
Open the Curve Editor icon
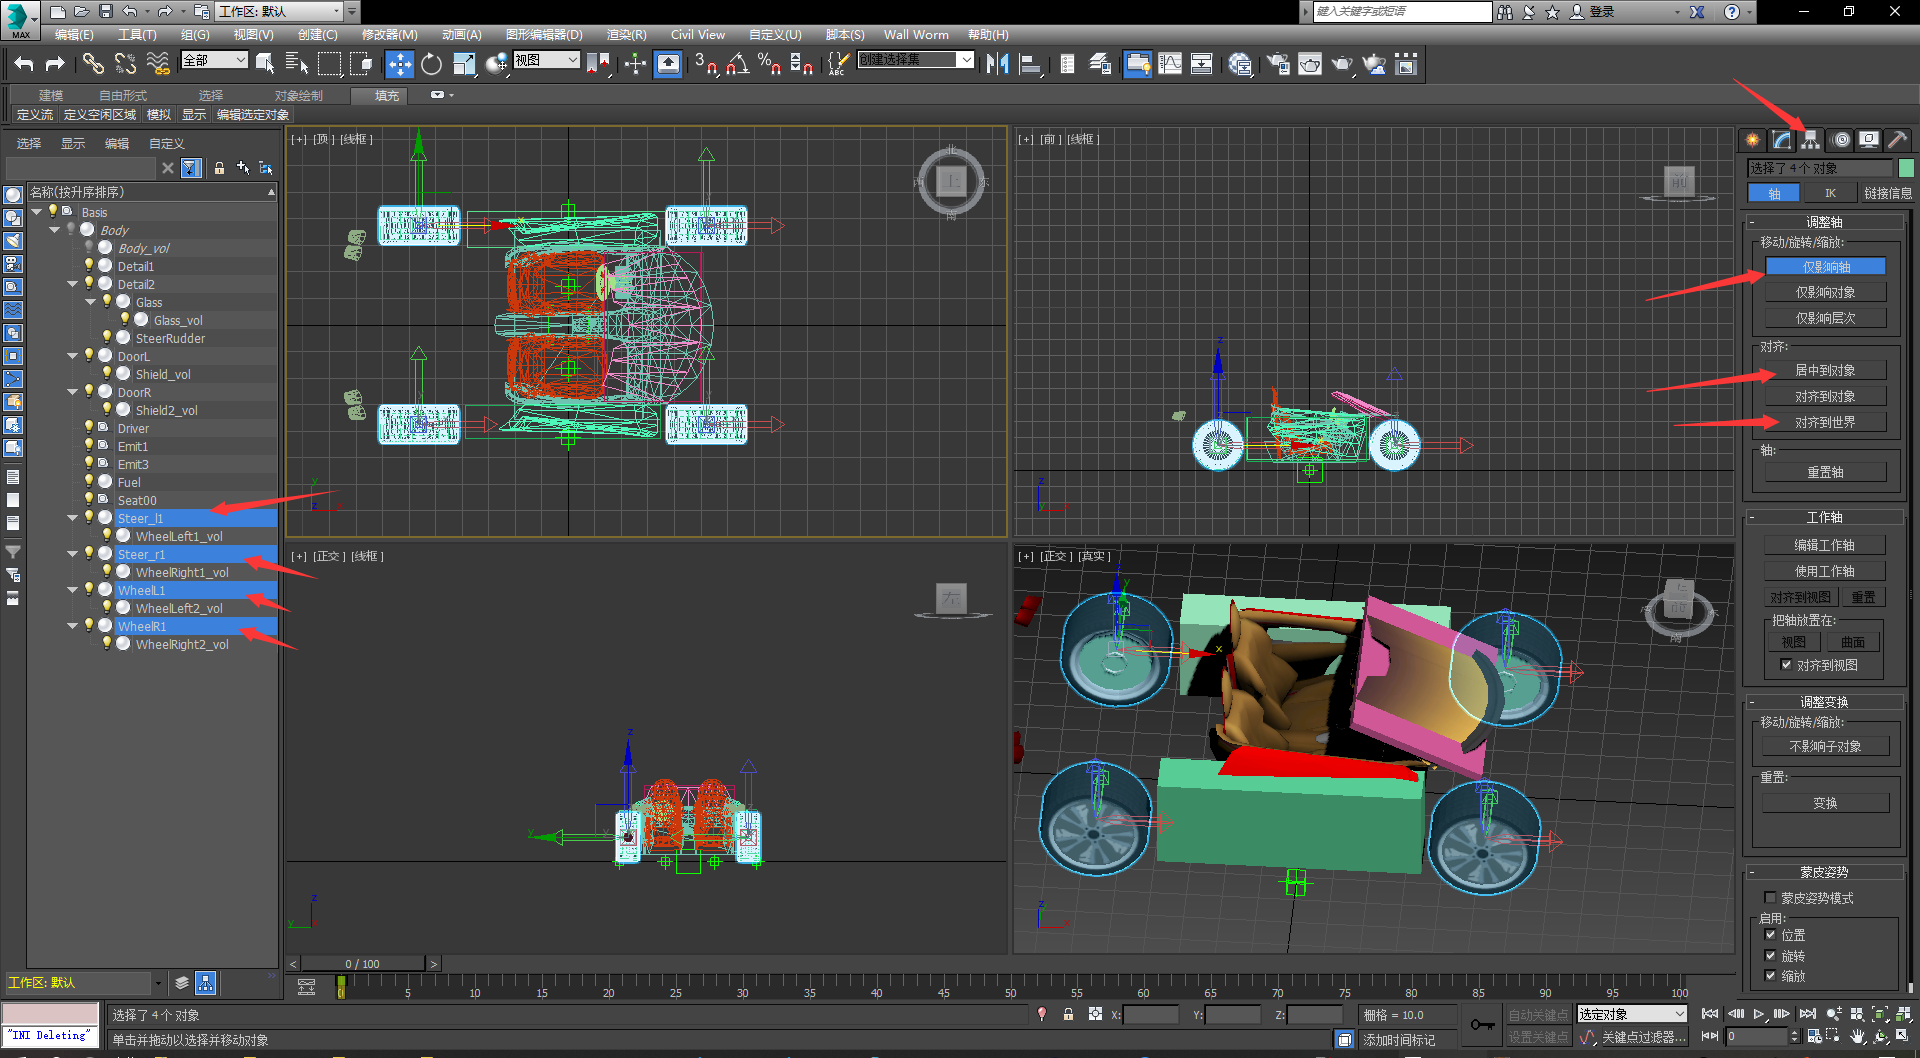point(1169,65)
